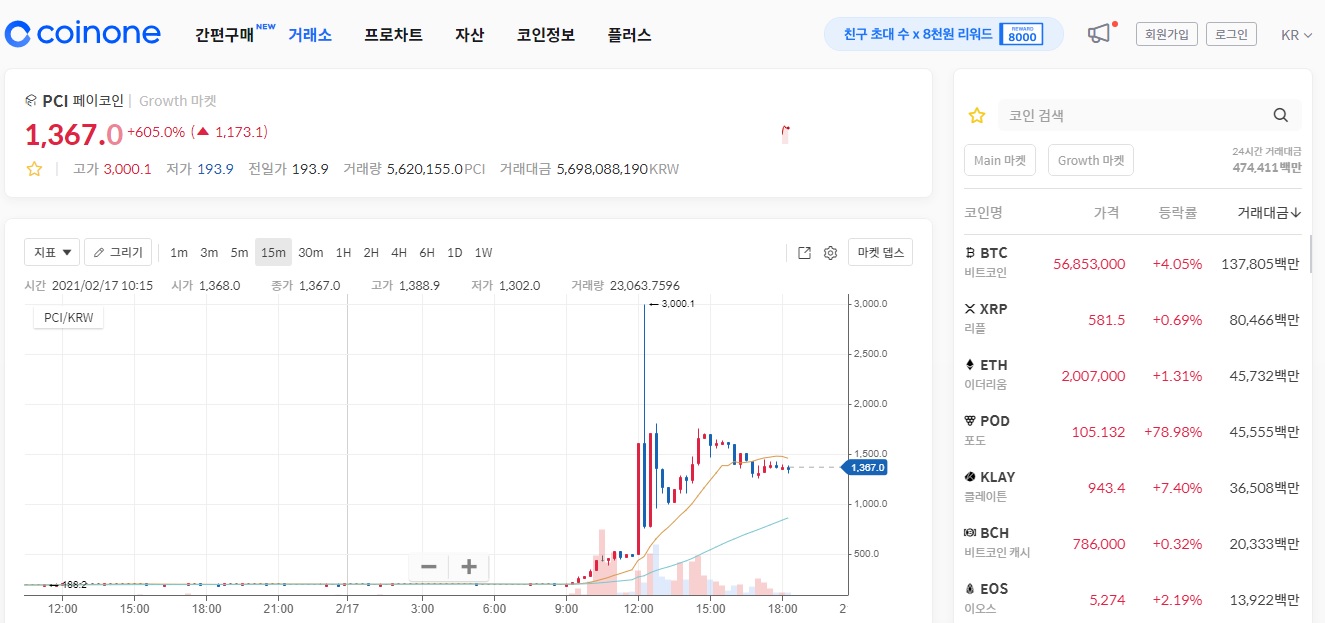
Task: Click the 로그인 login button
Action: (x=1231, y=34)
